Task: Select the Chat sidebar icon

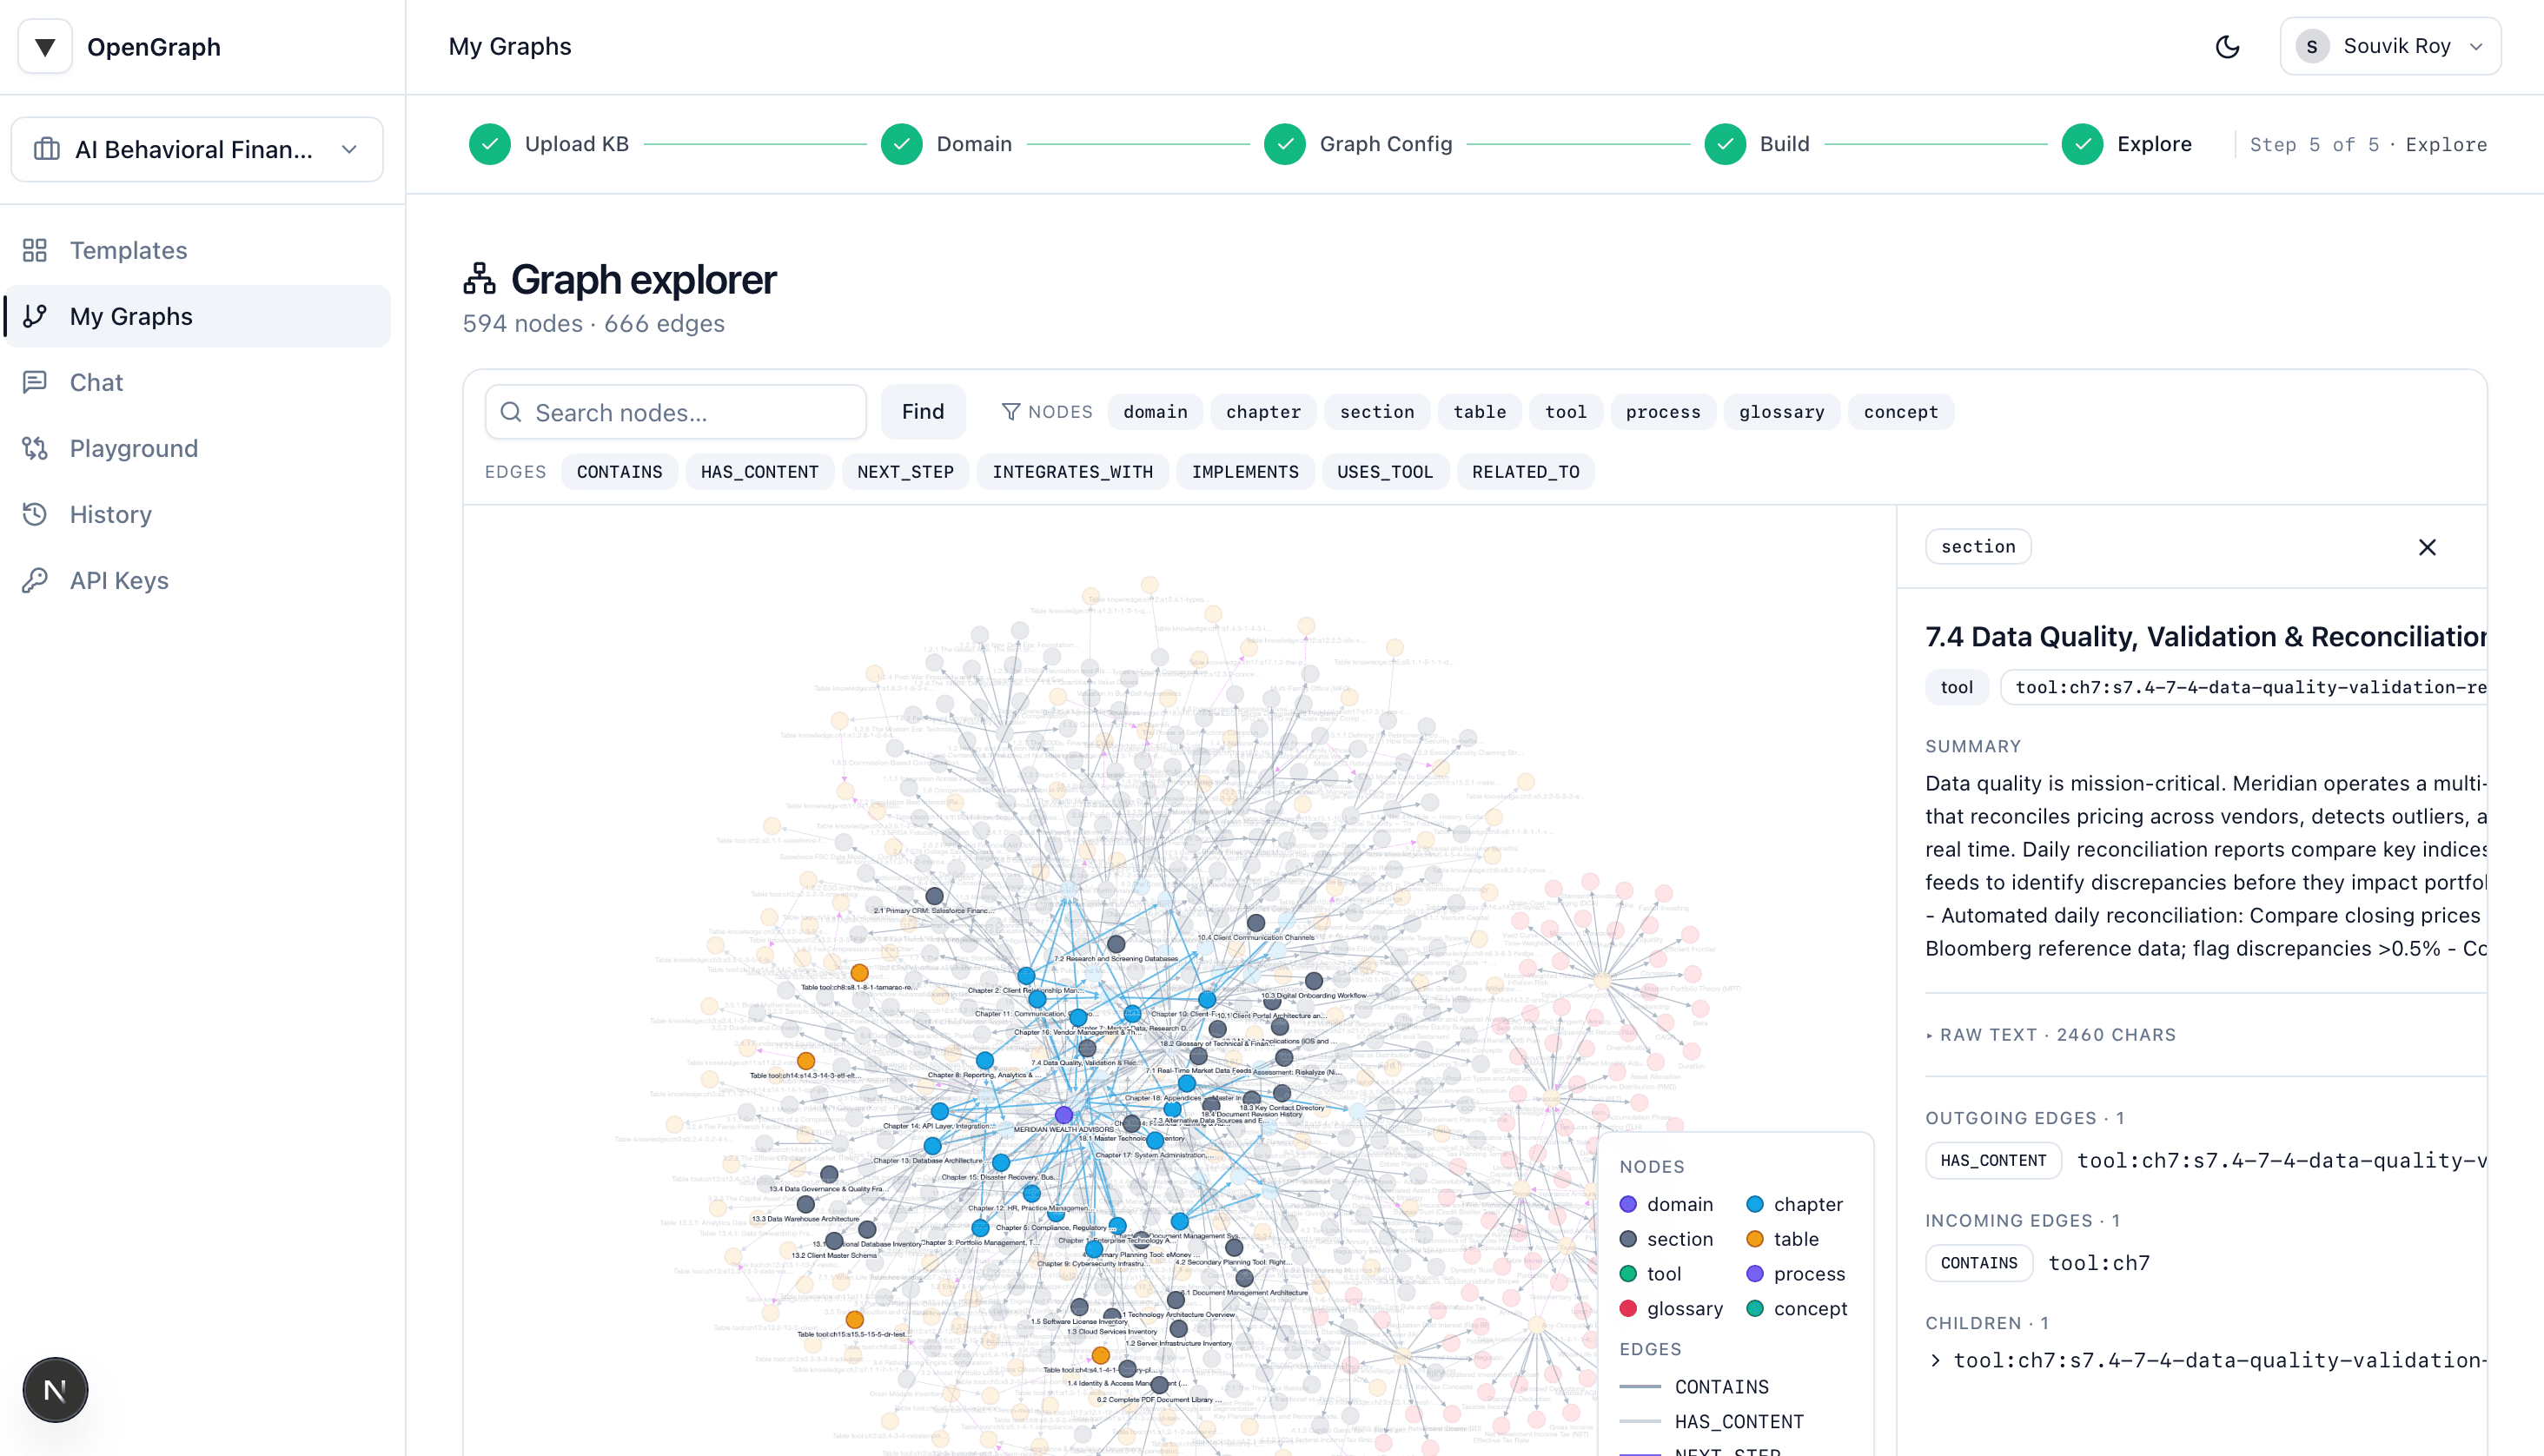Action: (36, 382)
